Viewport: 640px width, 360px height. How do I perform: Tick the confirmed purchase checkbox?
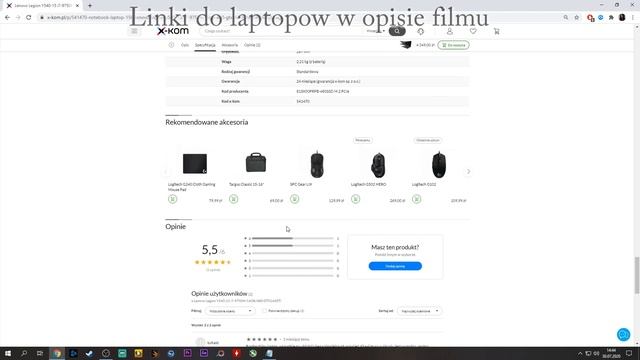(264, 311)
